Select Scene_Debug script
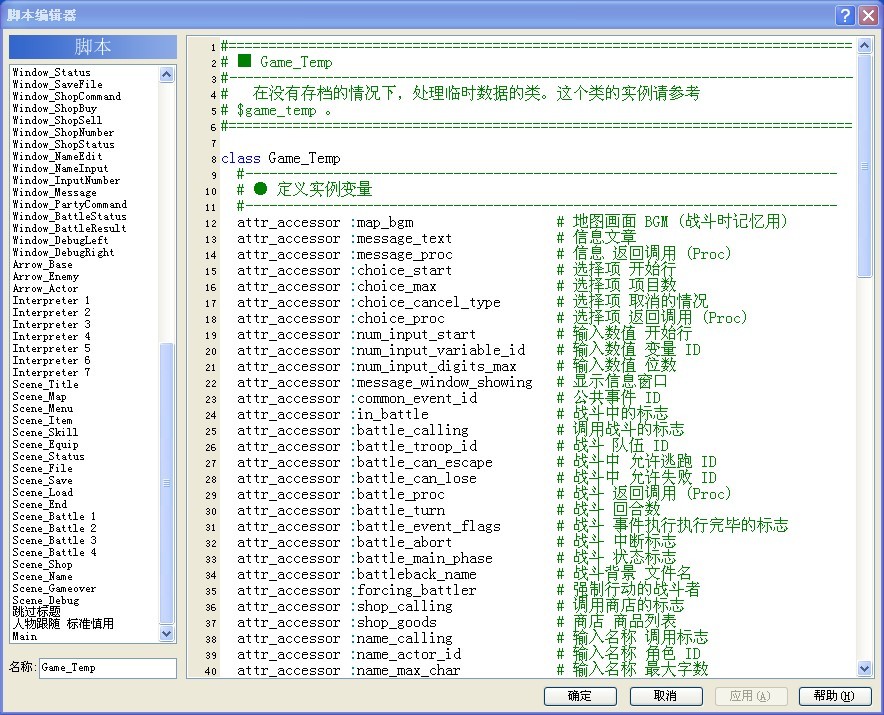Viewport: 884px width, 715px height. 46,601
